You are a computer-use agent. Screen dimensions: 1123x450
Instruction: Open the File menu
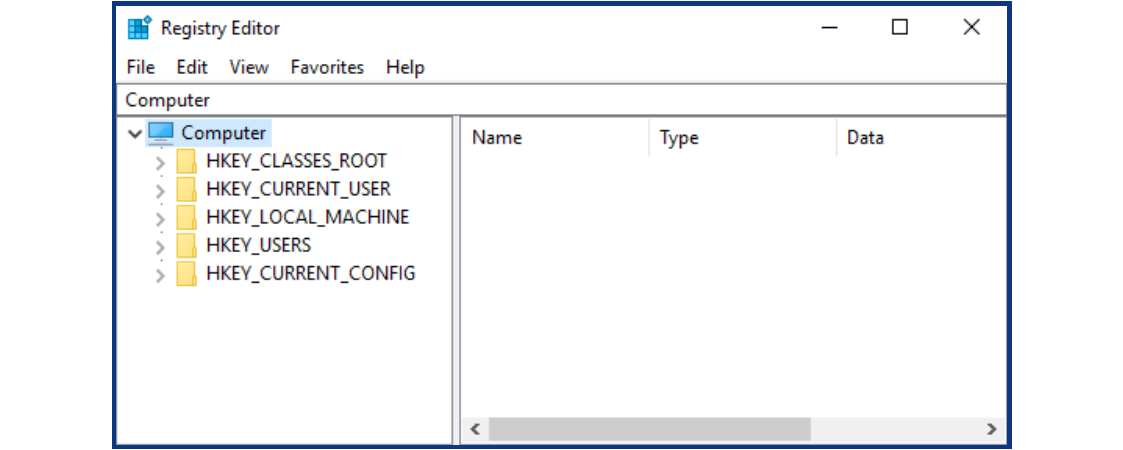(x=140, y=67)
